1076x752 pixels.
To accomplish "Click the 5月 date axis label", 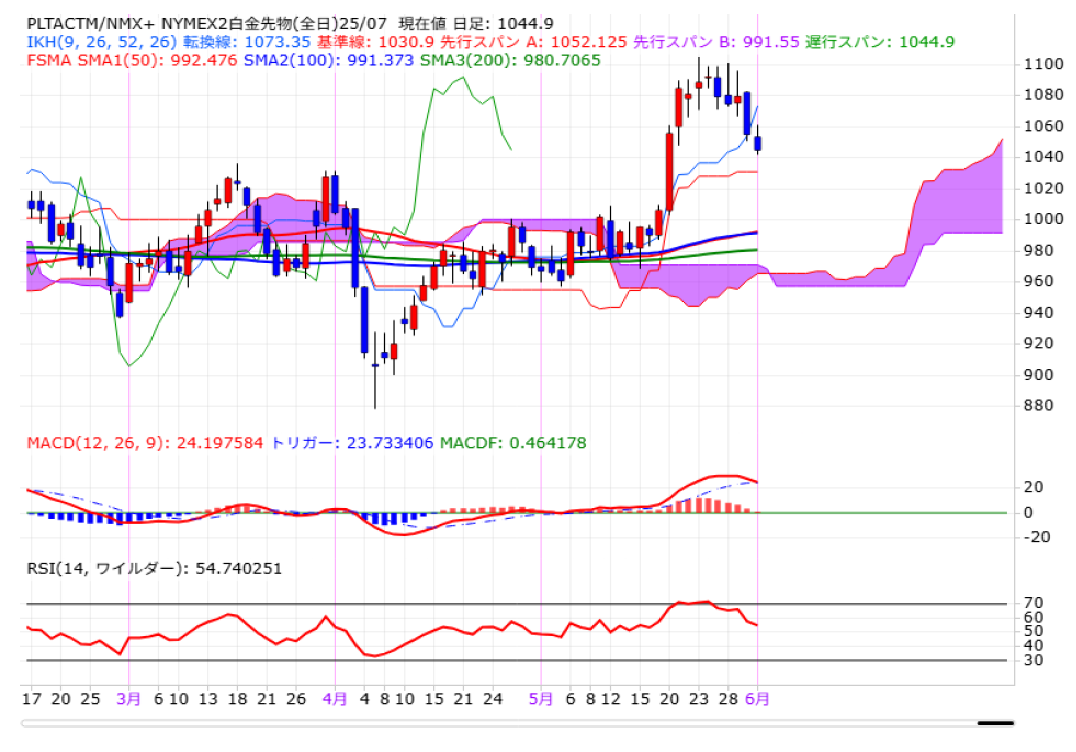I will click(541, 699).
